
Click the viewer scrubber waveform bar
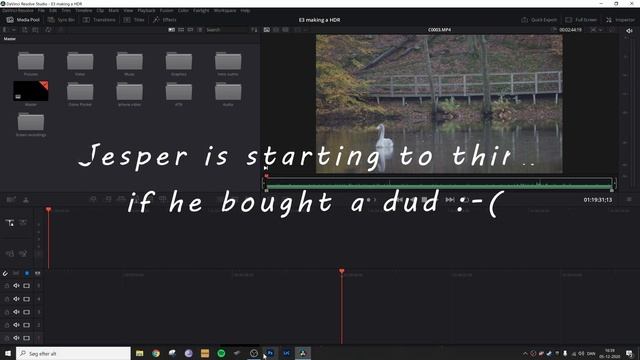439,184
